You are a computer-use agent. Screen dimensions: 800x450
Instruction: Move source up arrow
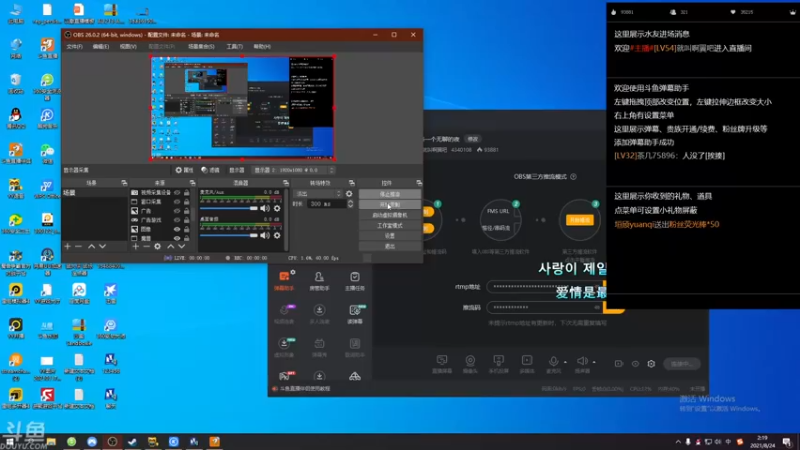170,246
